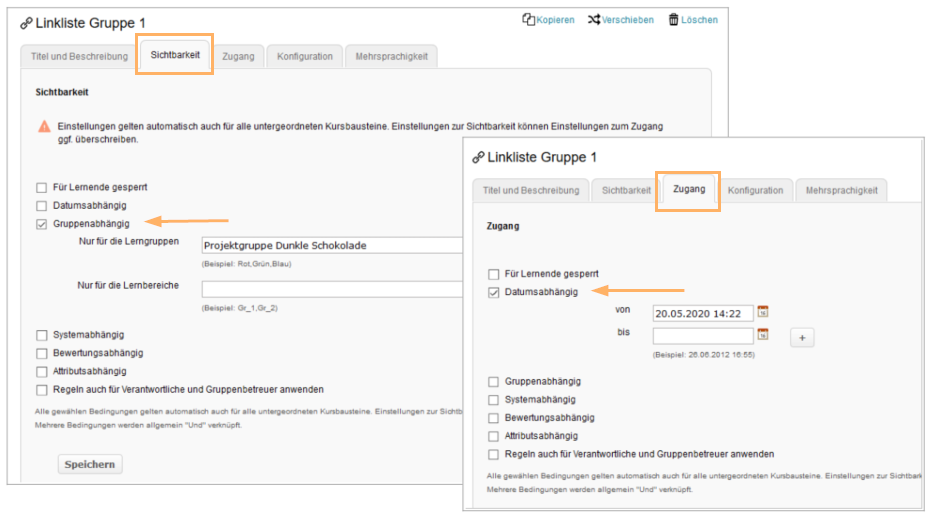Click the 'Nur für die Lerngruppen' field

(x=330, y=245)
